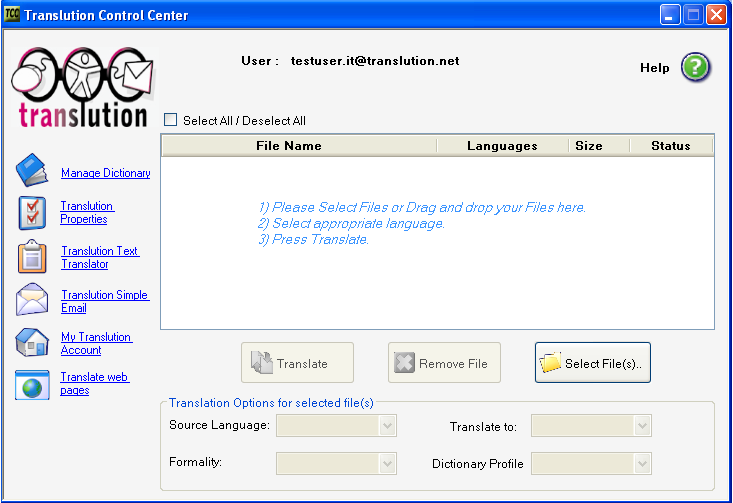
Task: Click the 'Please Select Files or Drag' instruction text
Action: coord(422,207)
